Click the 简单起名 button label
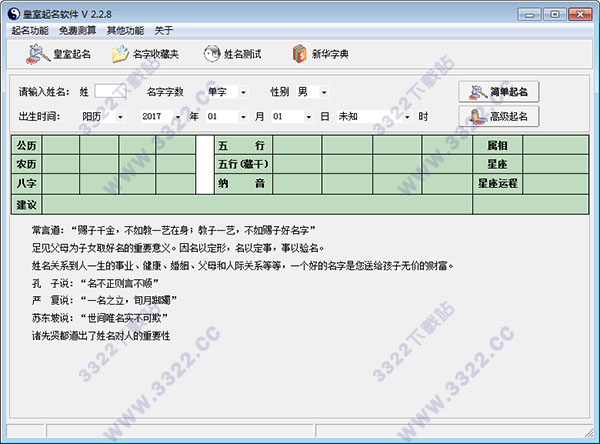600x444 pixels. tap(509, 92)
